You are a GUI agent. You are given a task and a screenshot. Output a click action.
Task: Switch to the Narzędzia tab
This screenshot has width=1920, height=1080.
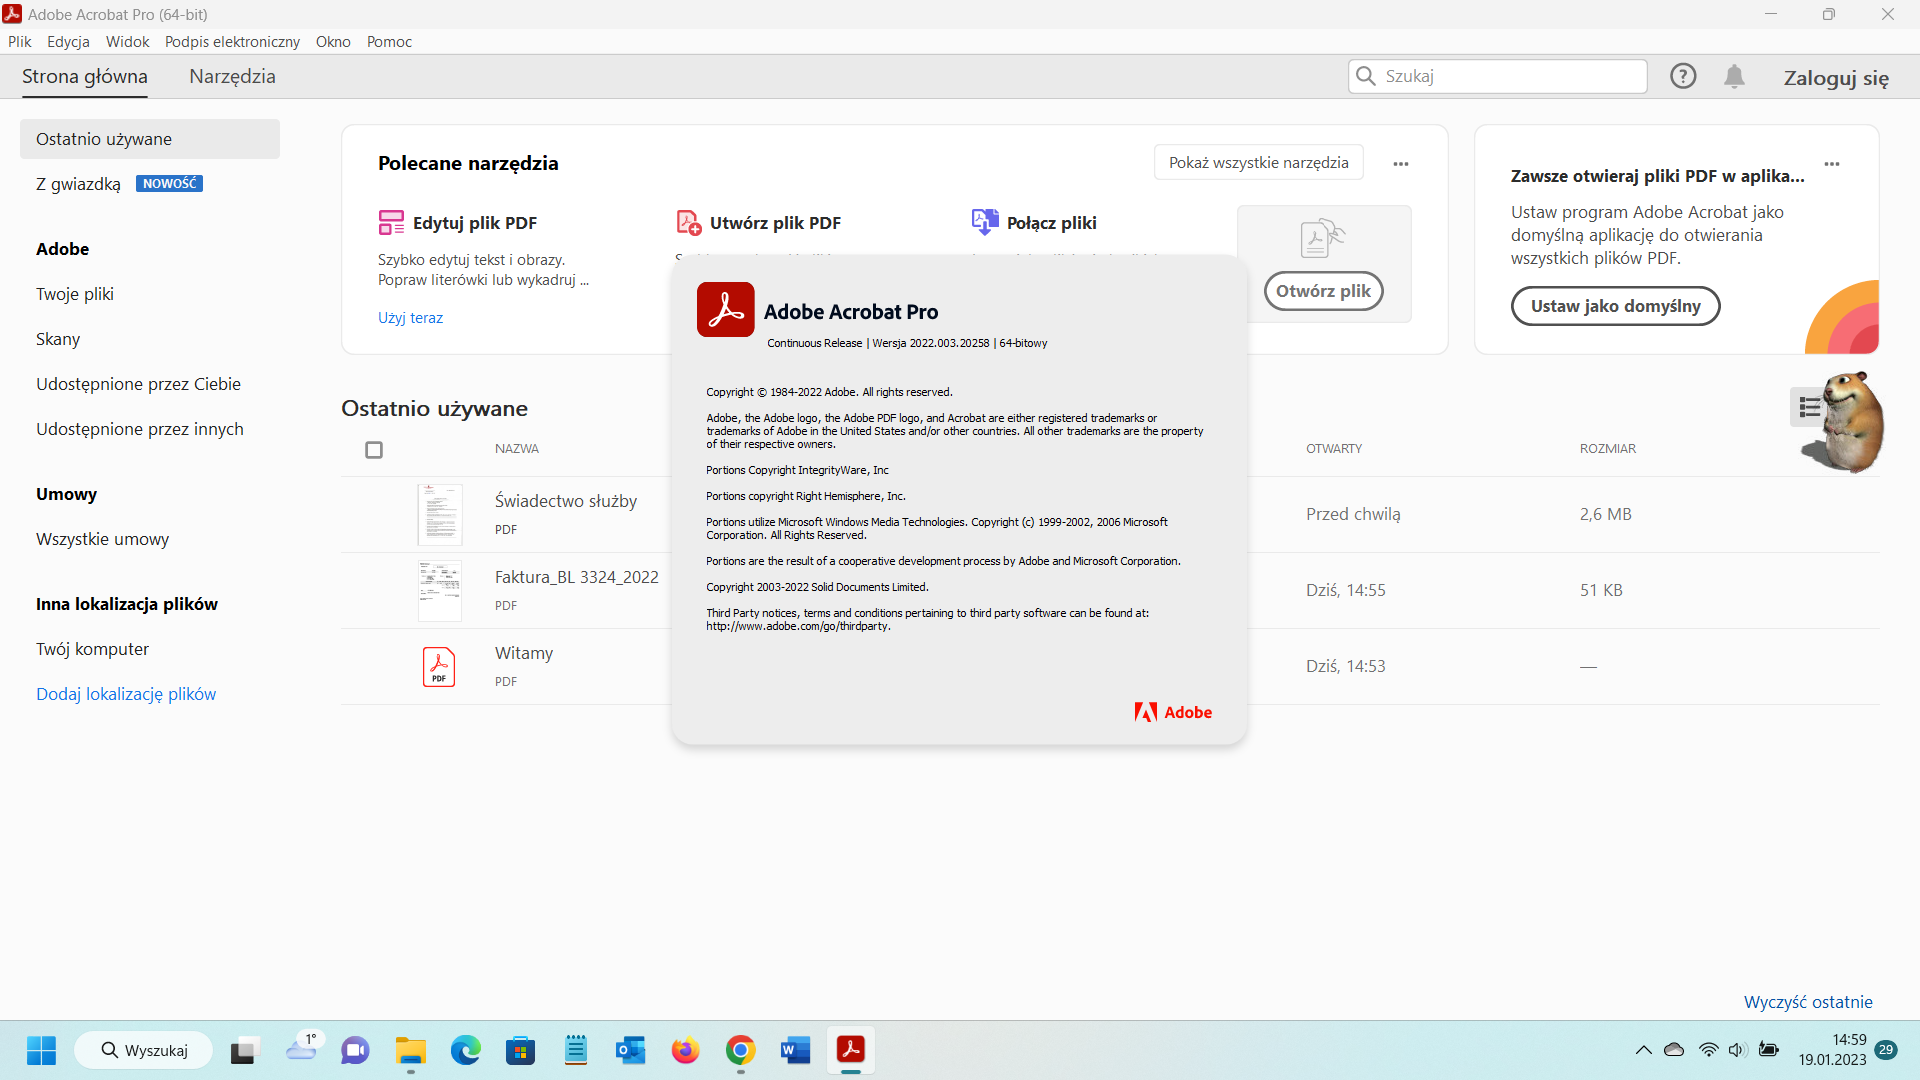(x=232, y=76)
